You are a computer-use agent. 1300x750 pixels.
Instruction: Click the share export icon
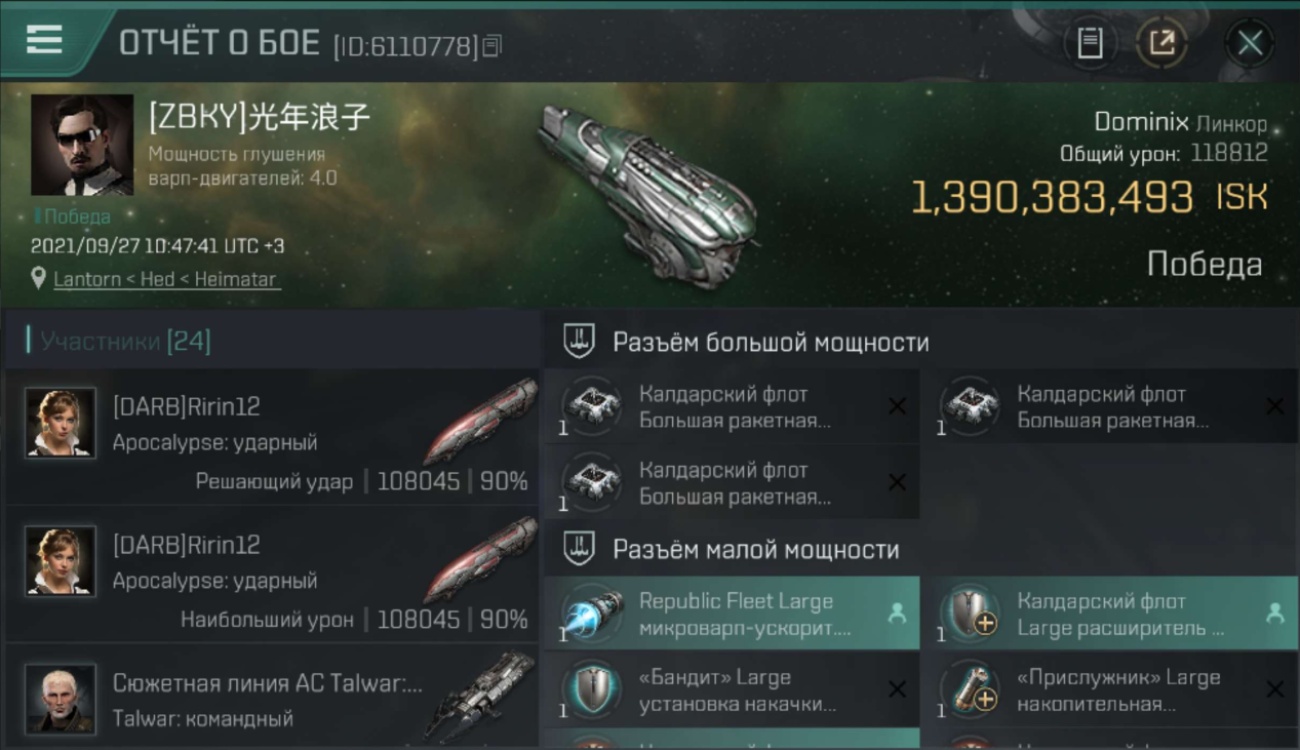(1162, 43)
